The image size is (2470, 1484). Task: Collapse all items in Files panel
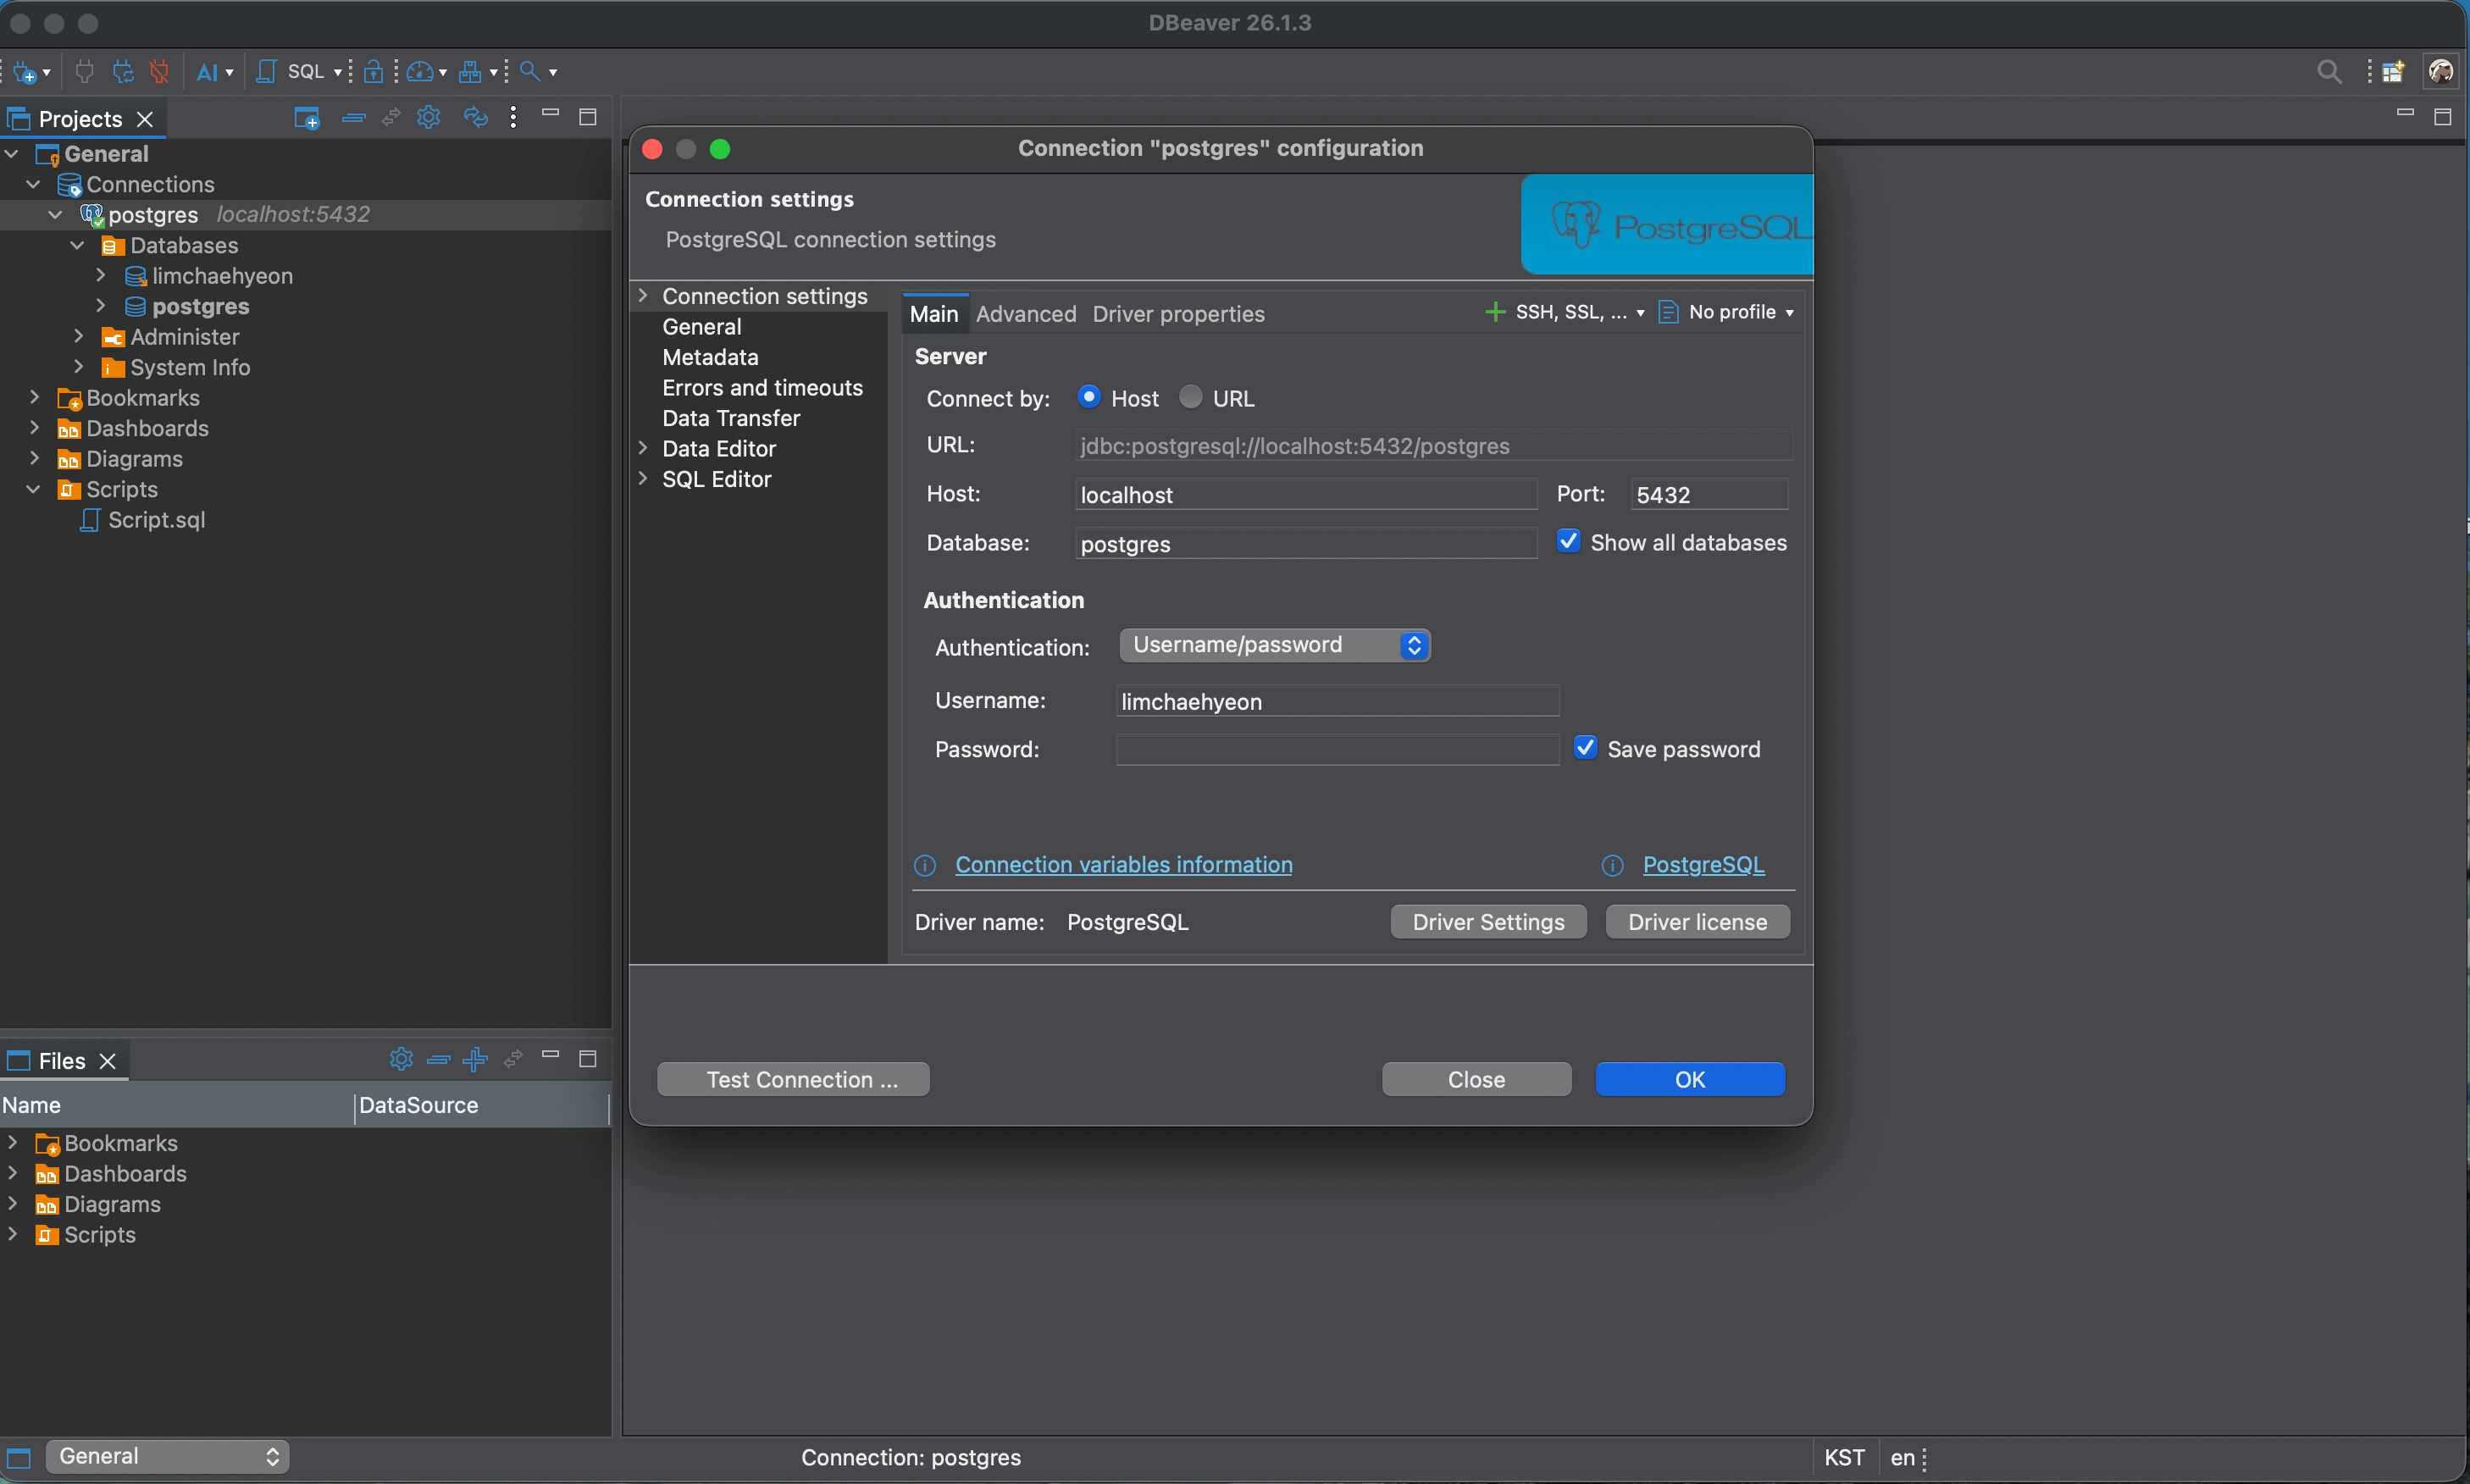coord(438,1060)
